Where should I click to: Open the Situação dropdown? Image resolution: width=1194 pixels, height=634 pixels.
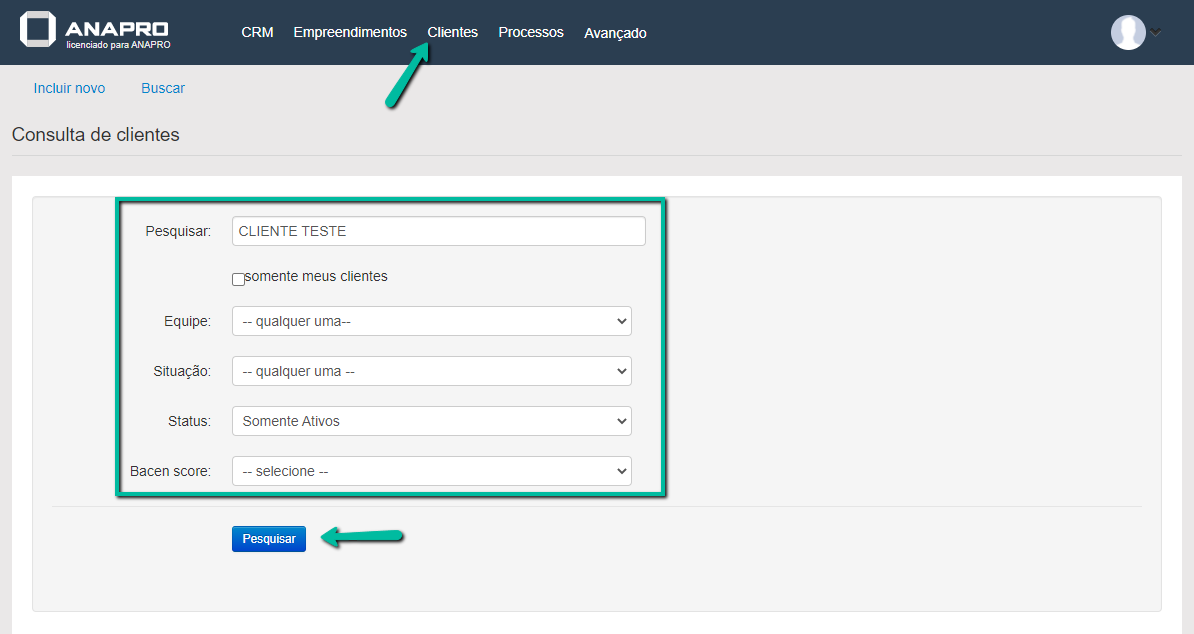coord(431,371)
